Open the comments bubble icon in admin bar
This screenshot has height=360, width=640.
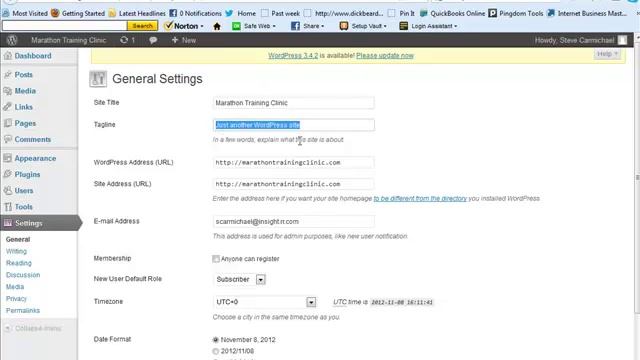coord(153,40)
